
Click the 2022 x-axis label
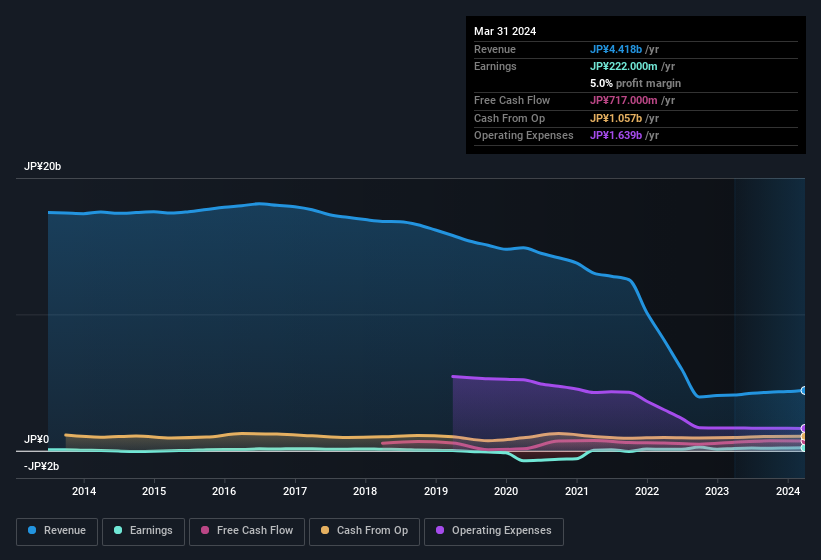point(647,491)
